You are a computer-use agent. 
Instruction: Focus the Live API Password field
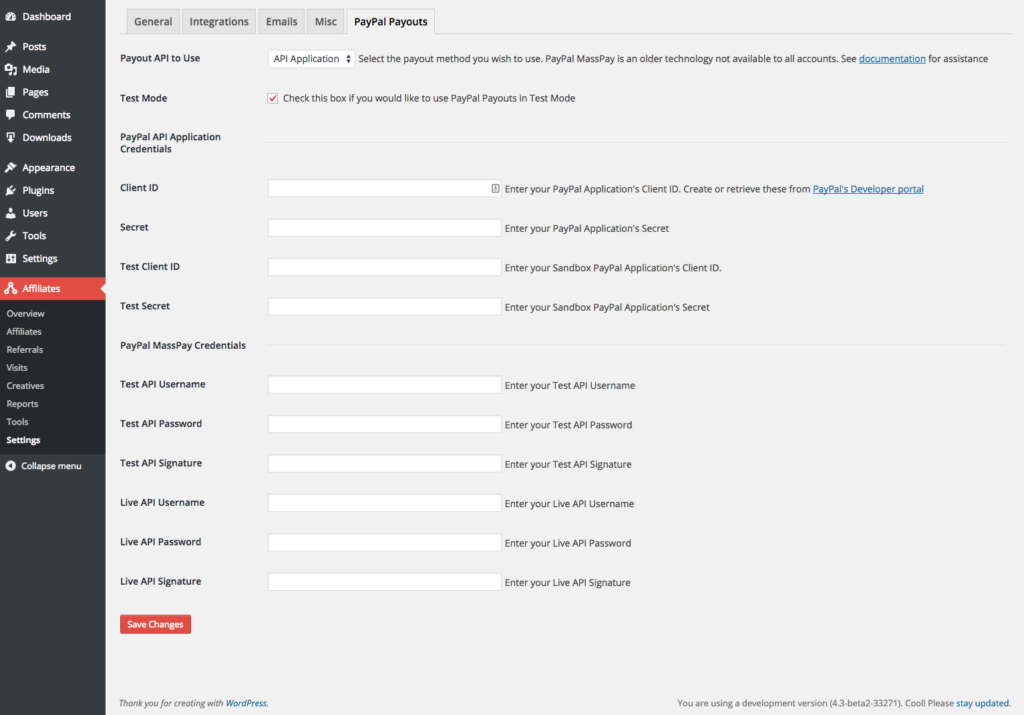[384, 543]
